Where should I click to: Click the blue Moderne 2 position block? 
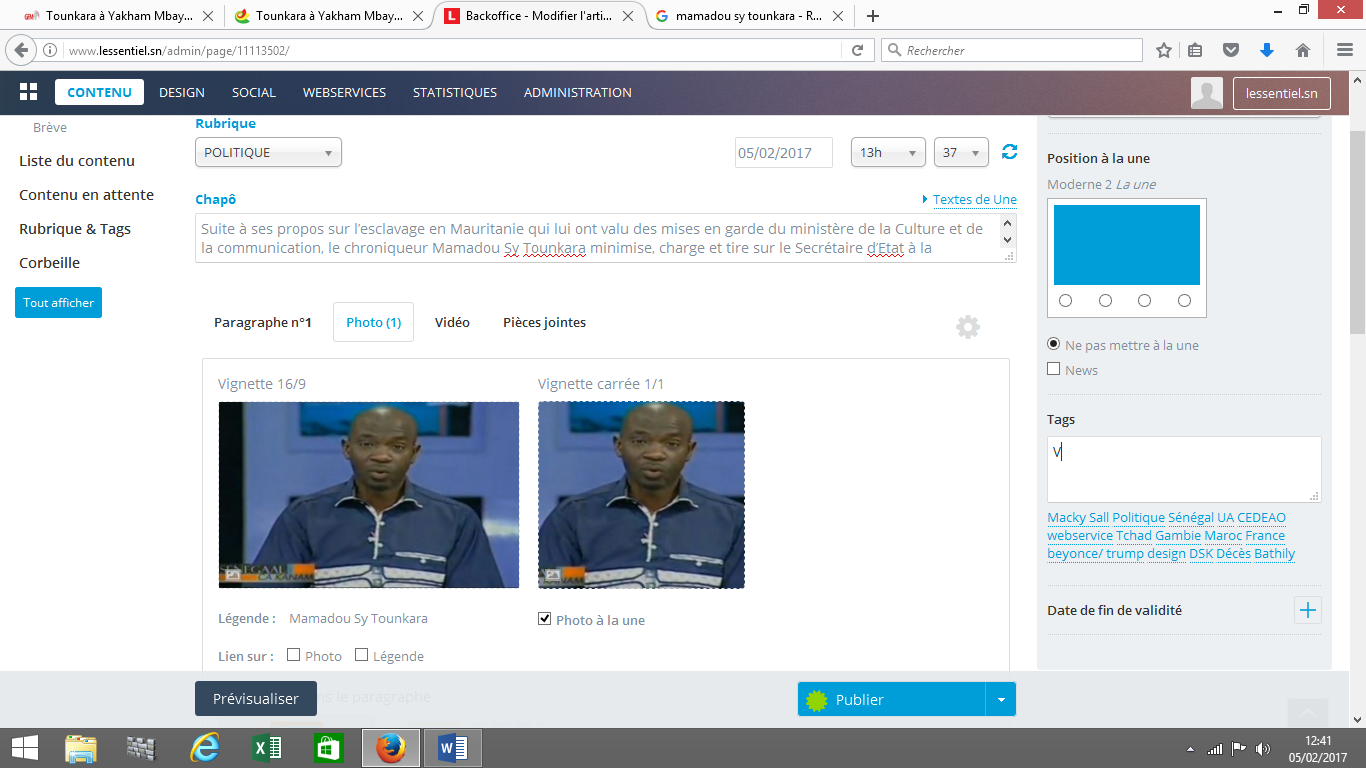point(1126,245)
